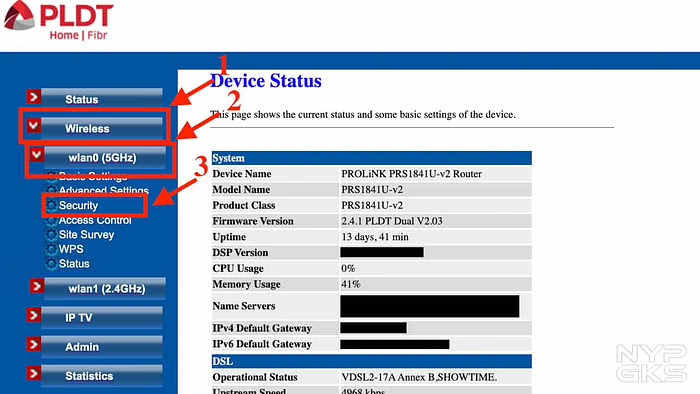Click the PLDT Home Fibr logo
Screen dimensions: 700x394
point(58,21)
